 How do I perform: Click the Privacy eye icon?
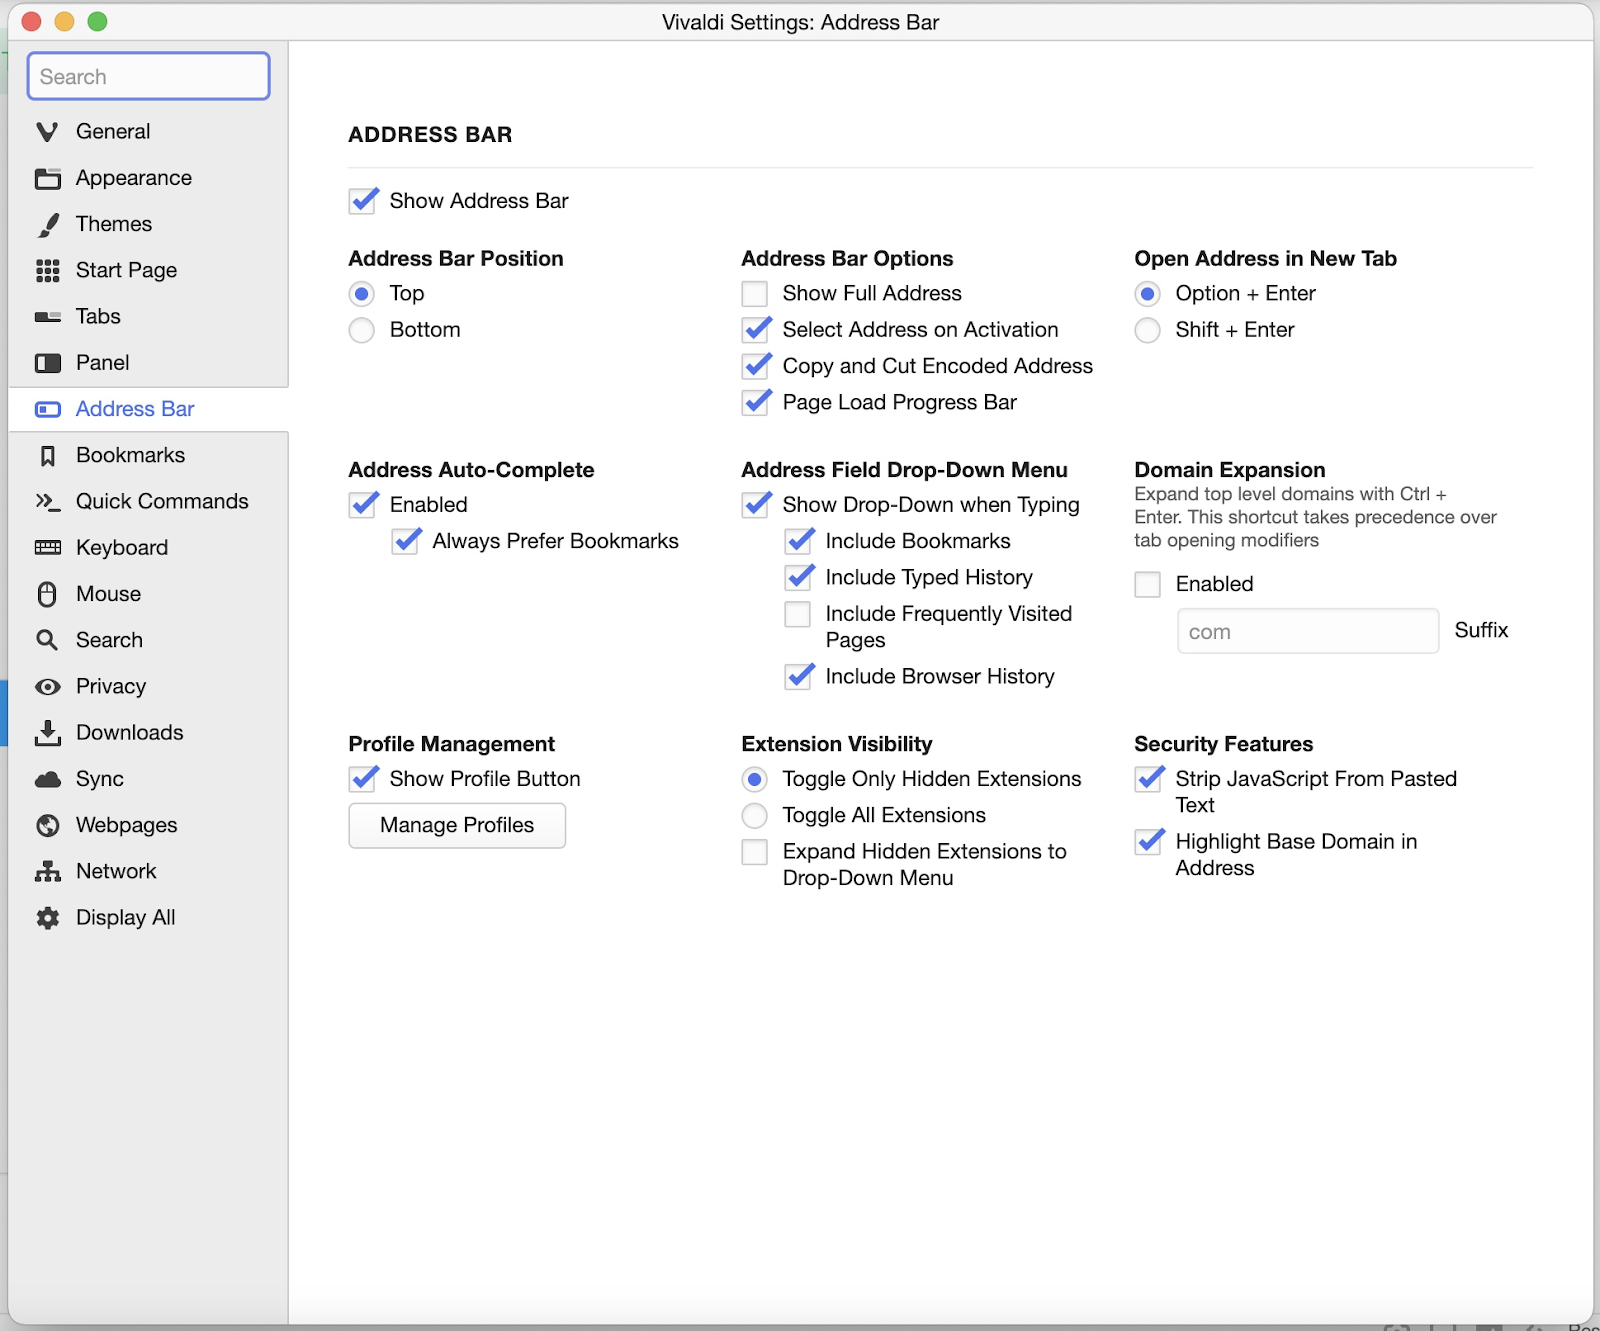tap(47, 687)
